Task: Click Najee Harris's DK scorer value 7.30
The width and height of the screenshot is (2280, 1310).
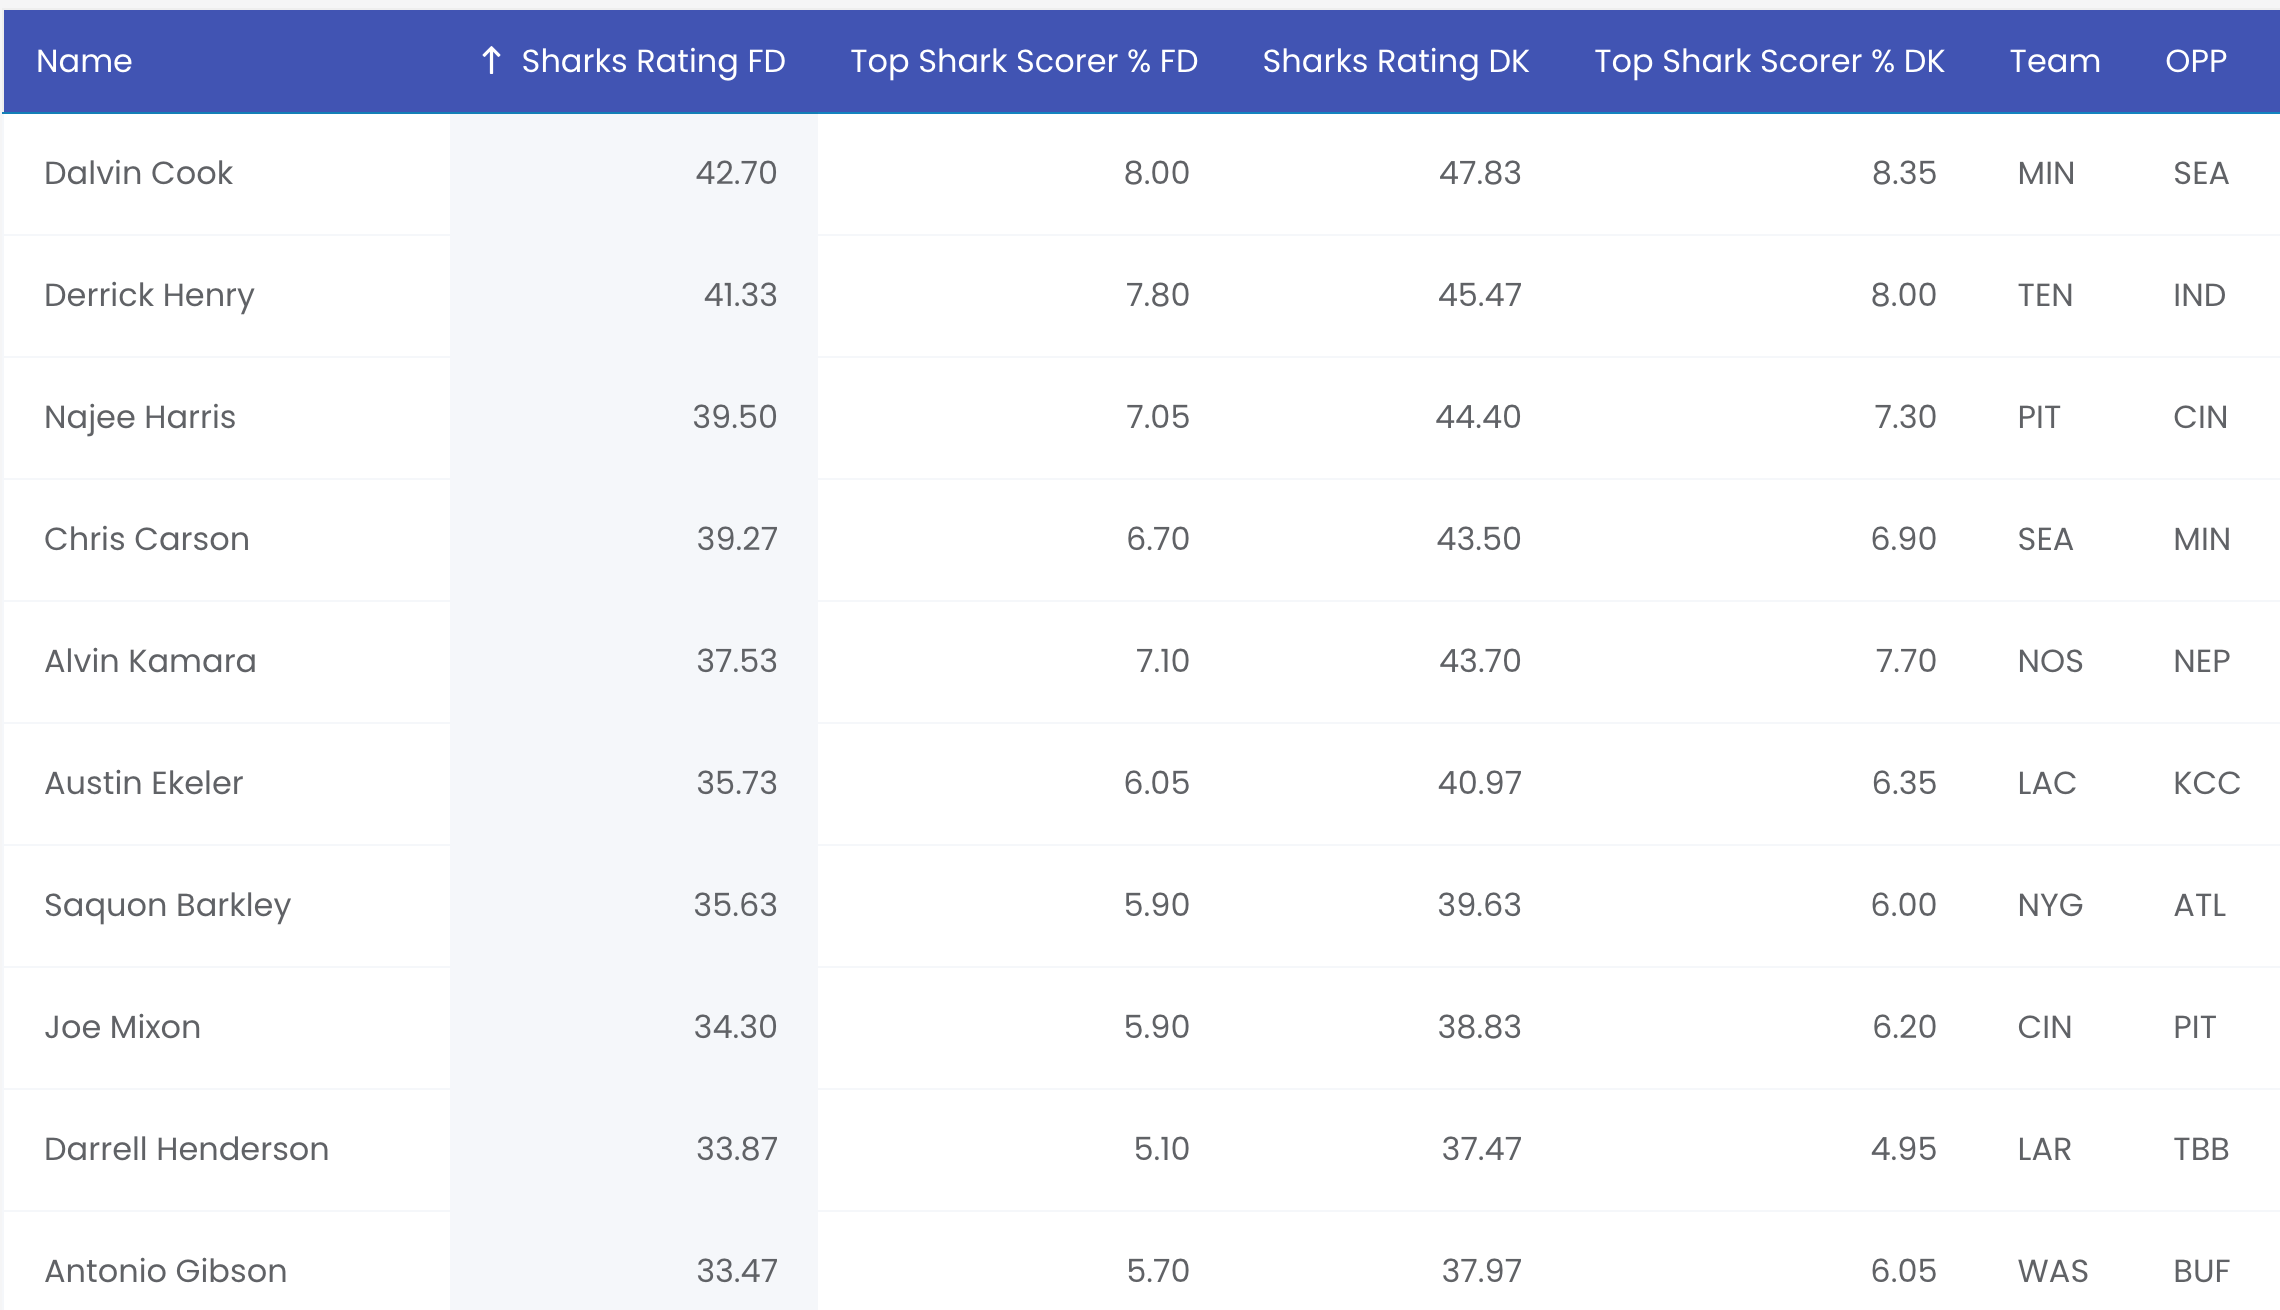Action: (x=1905, y=417)
